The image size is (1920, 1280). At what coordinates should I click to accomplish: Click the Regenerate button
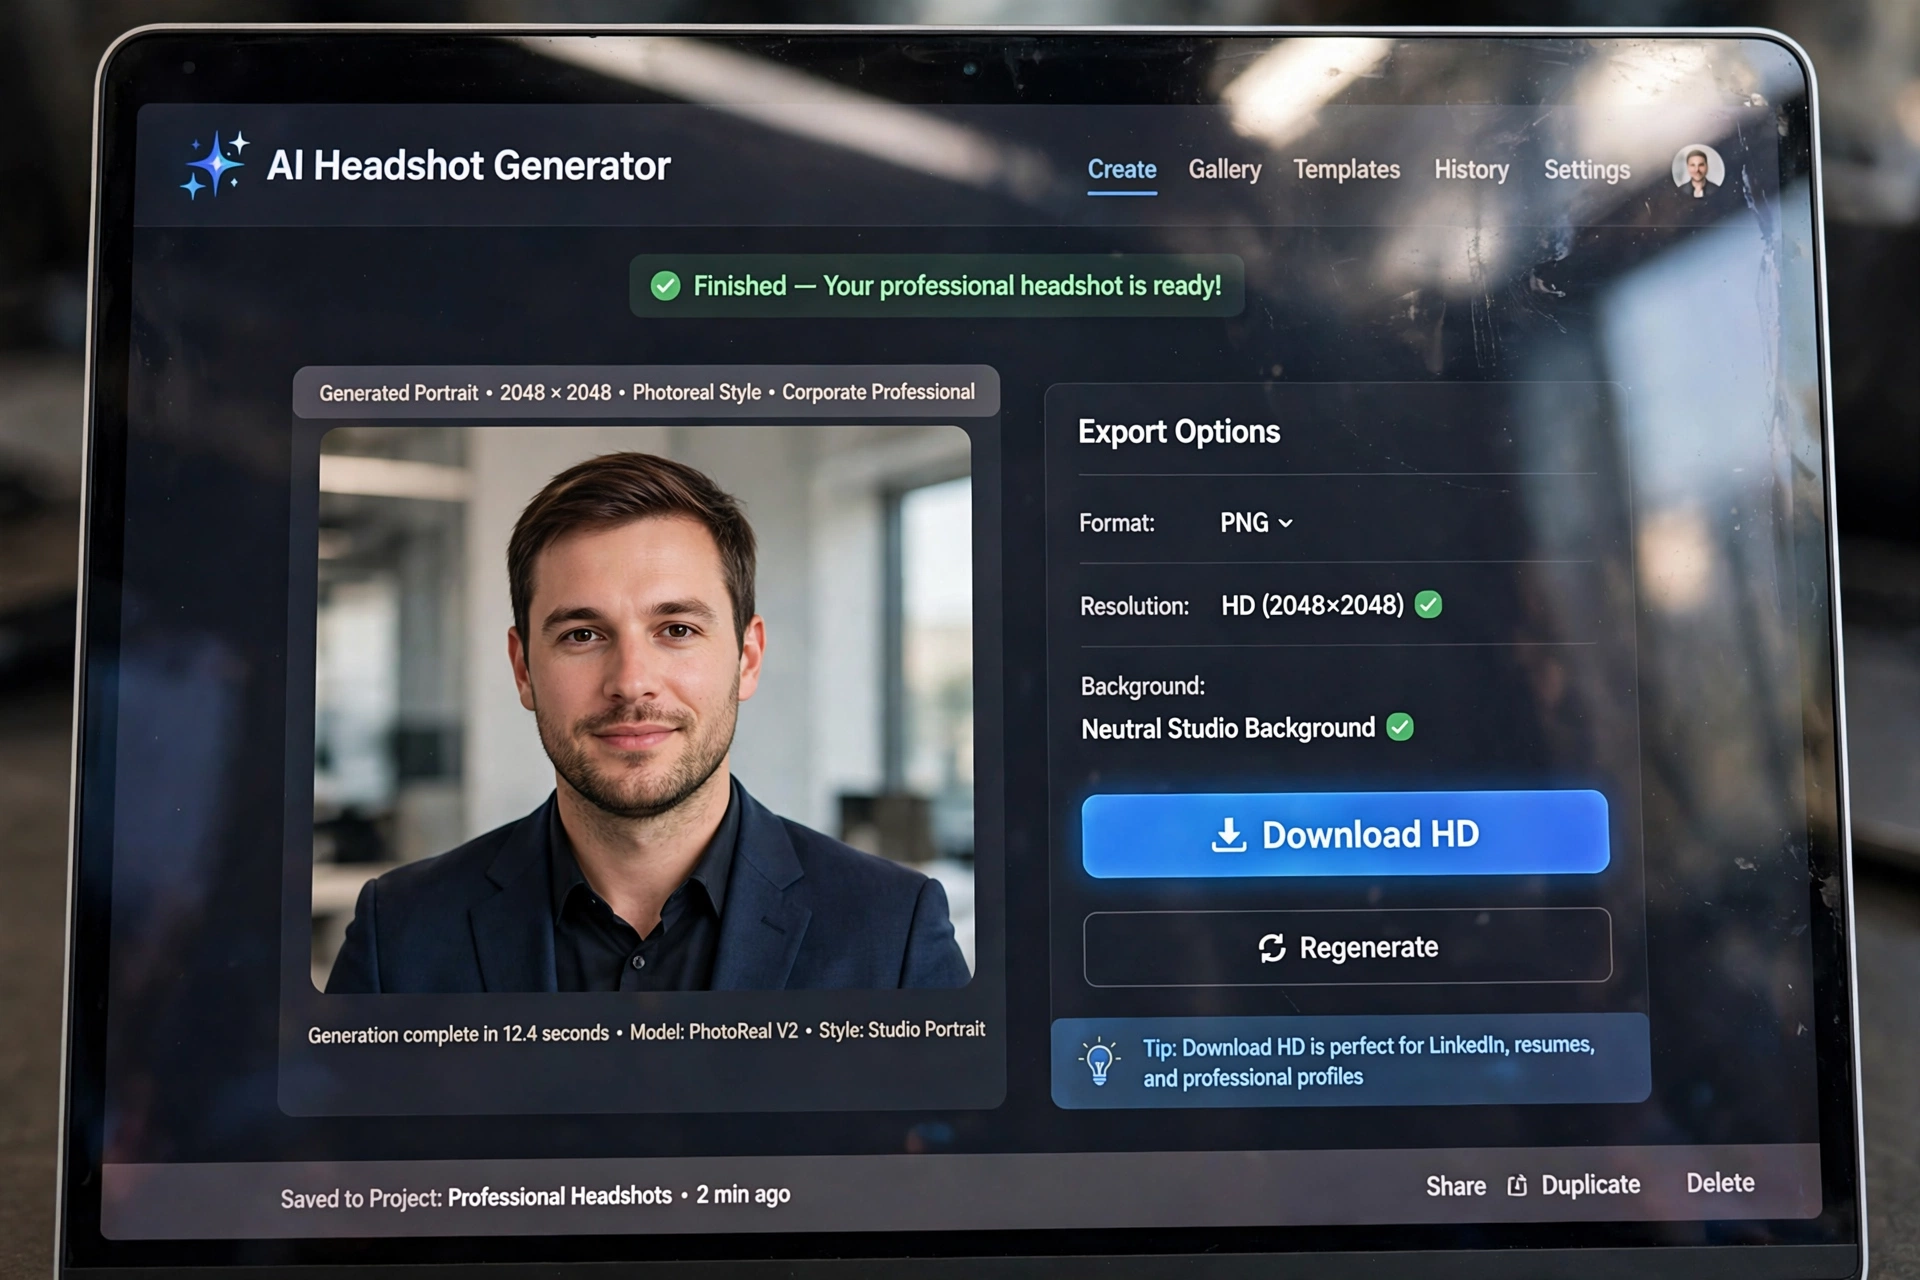tap(1347, 946)
